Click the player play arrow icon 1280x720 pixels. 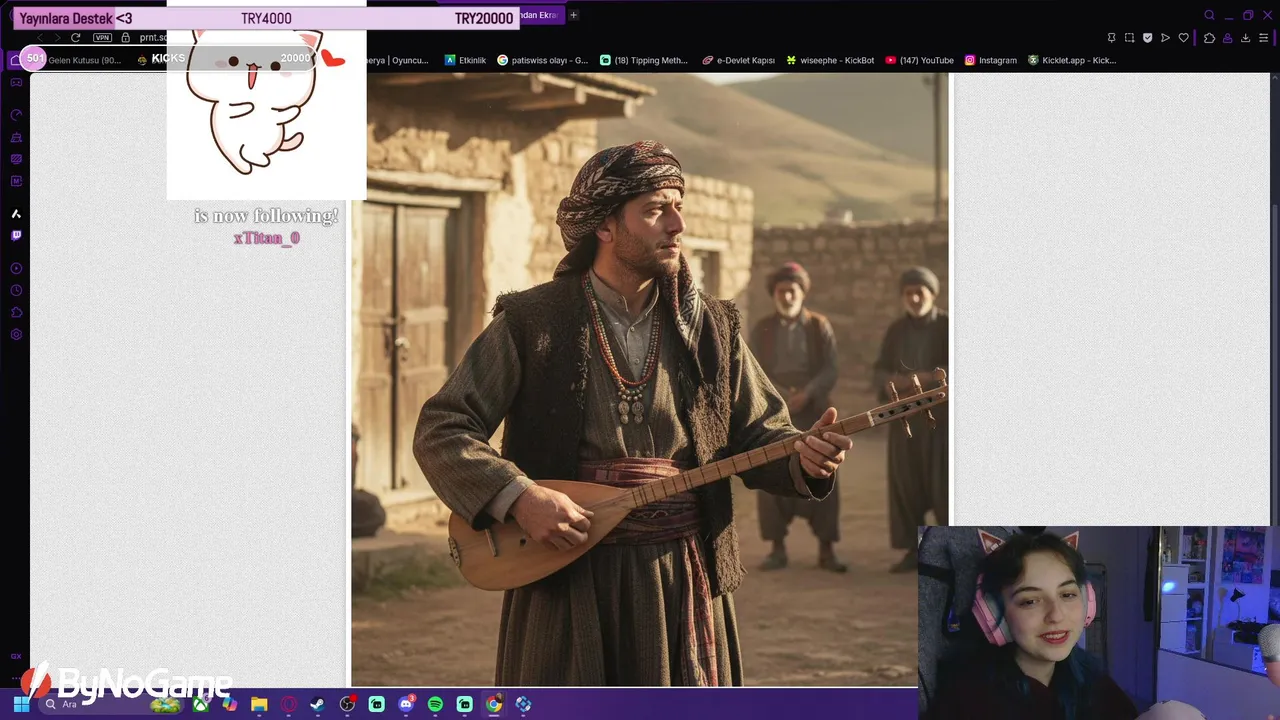tap(1165, 38)
